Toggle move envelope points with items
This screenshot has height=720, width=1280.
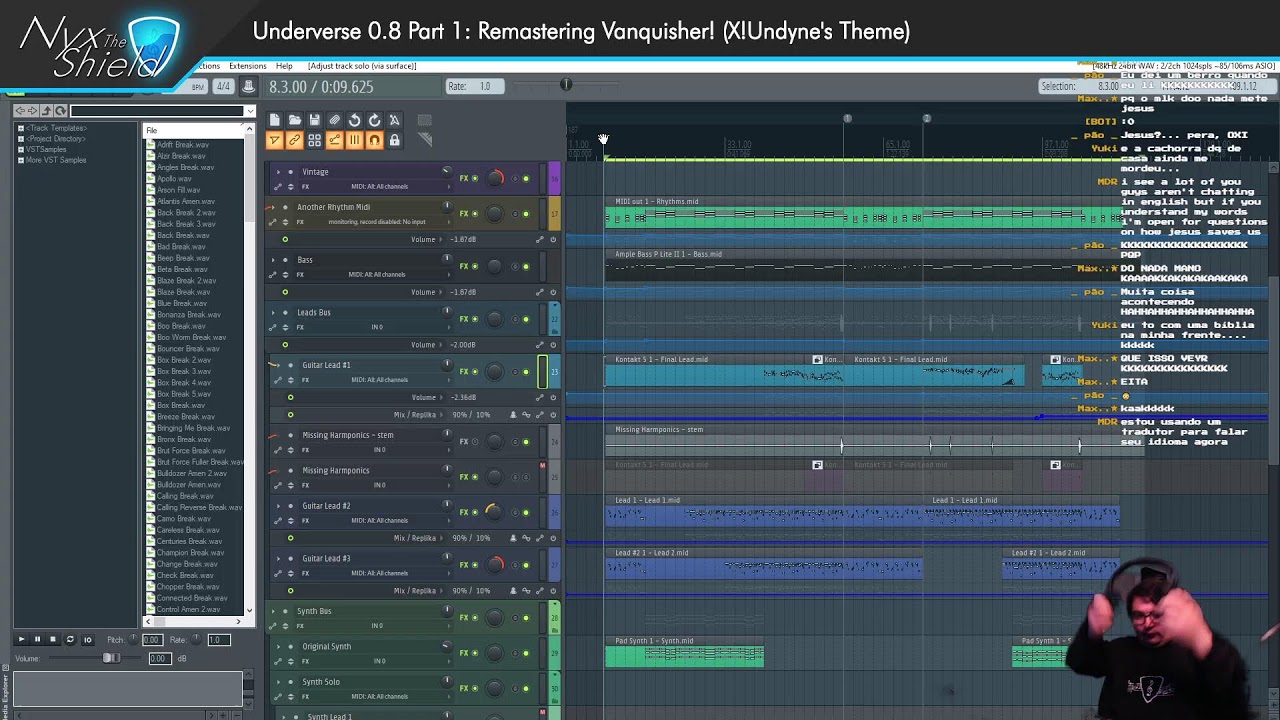click(335, 141)
